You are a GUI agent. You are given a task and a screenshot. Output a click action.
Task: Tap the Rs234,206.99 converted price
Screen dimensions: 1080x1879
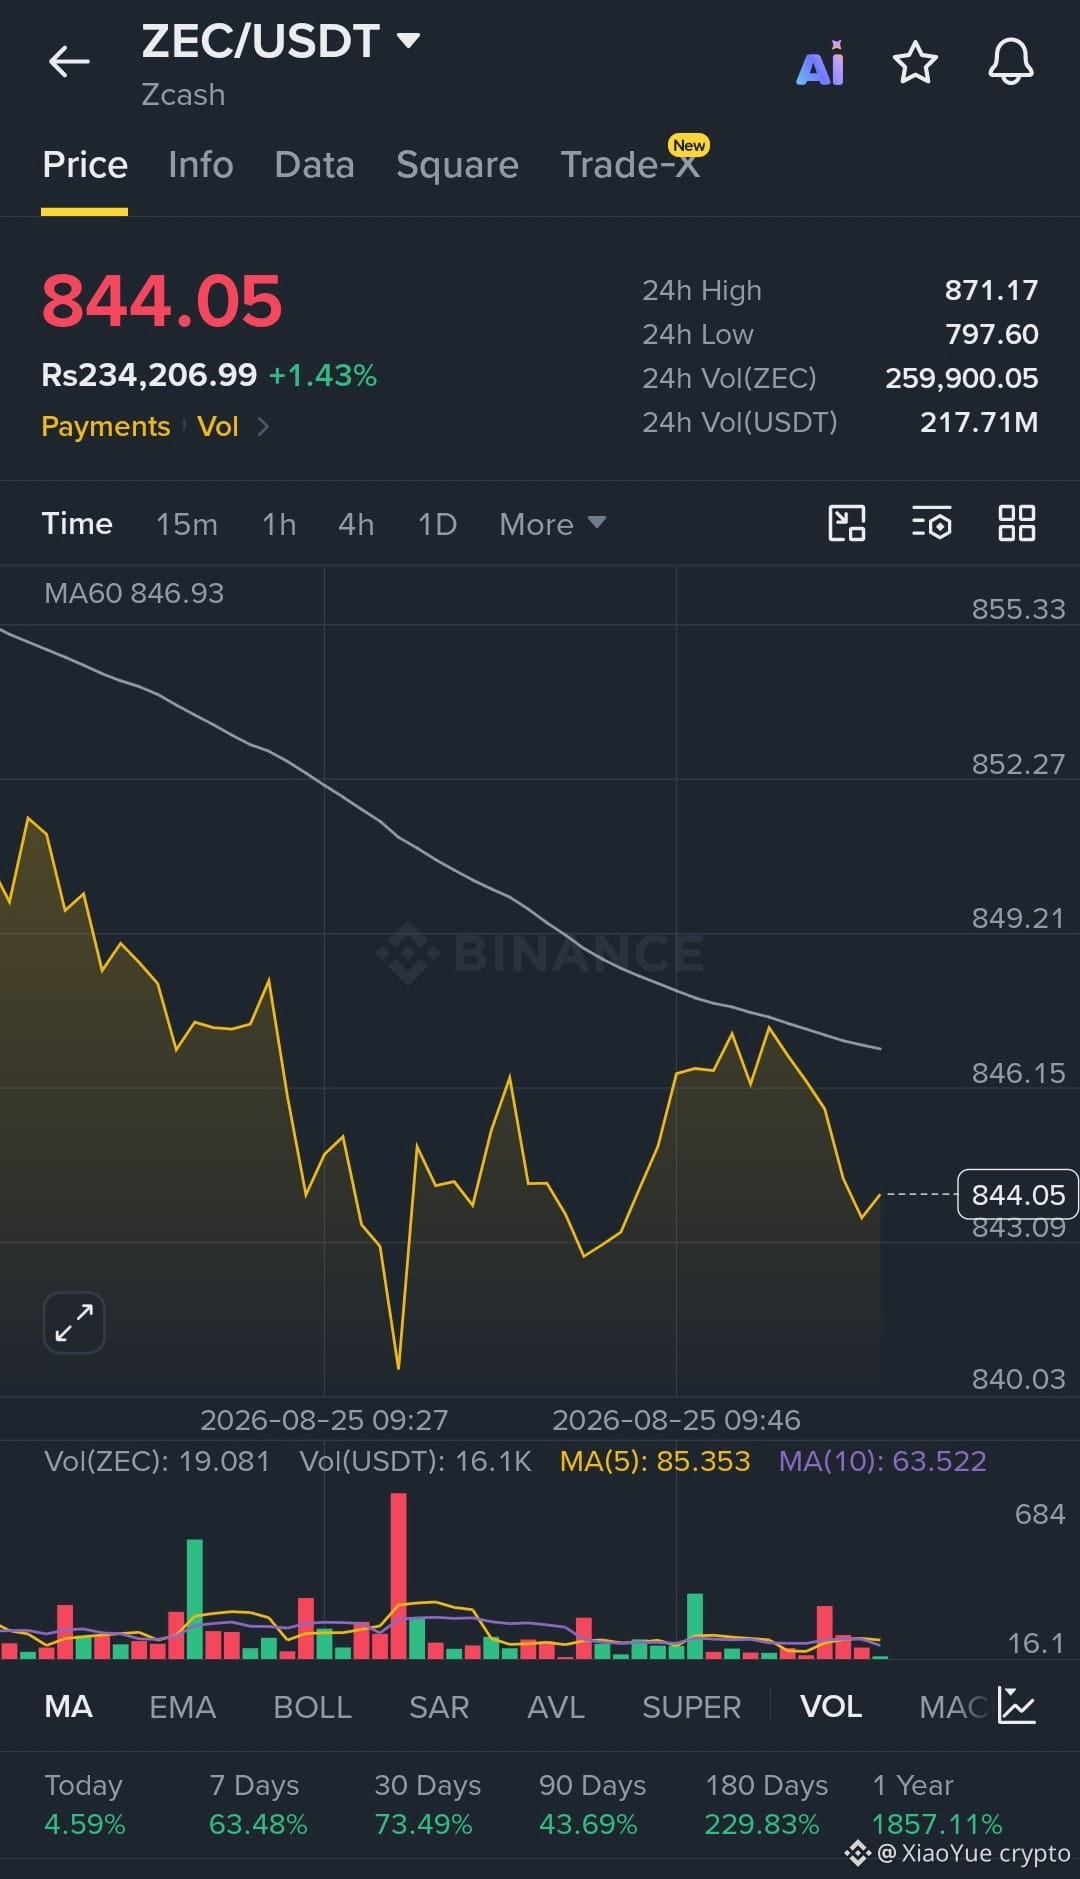(x=149, y=375)
